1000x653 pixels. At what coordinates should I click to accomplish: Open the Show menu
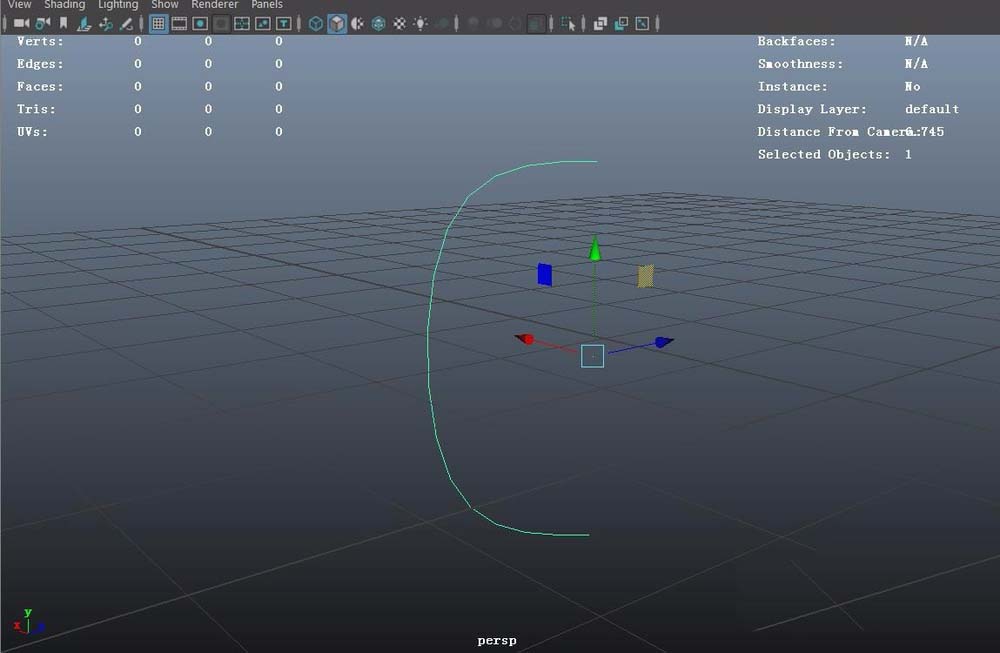point(164,5)
